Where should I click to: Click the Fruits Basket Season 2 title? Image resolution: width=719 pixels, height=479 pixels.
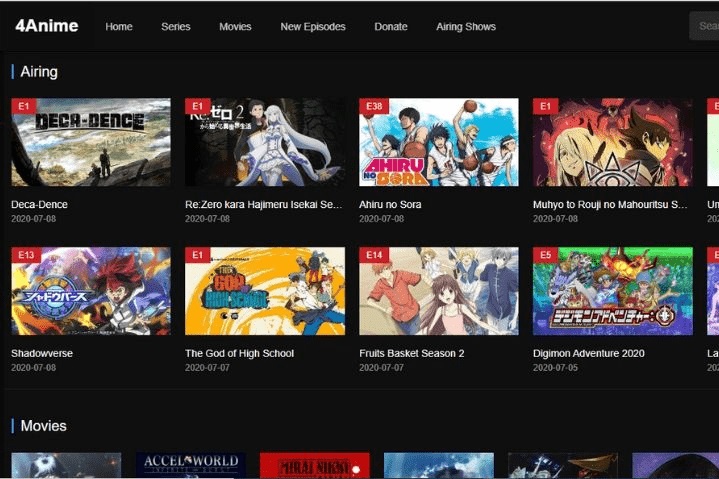tap(412, 353)
